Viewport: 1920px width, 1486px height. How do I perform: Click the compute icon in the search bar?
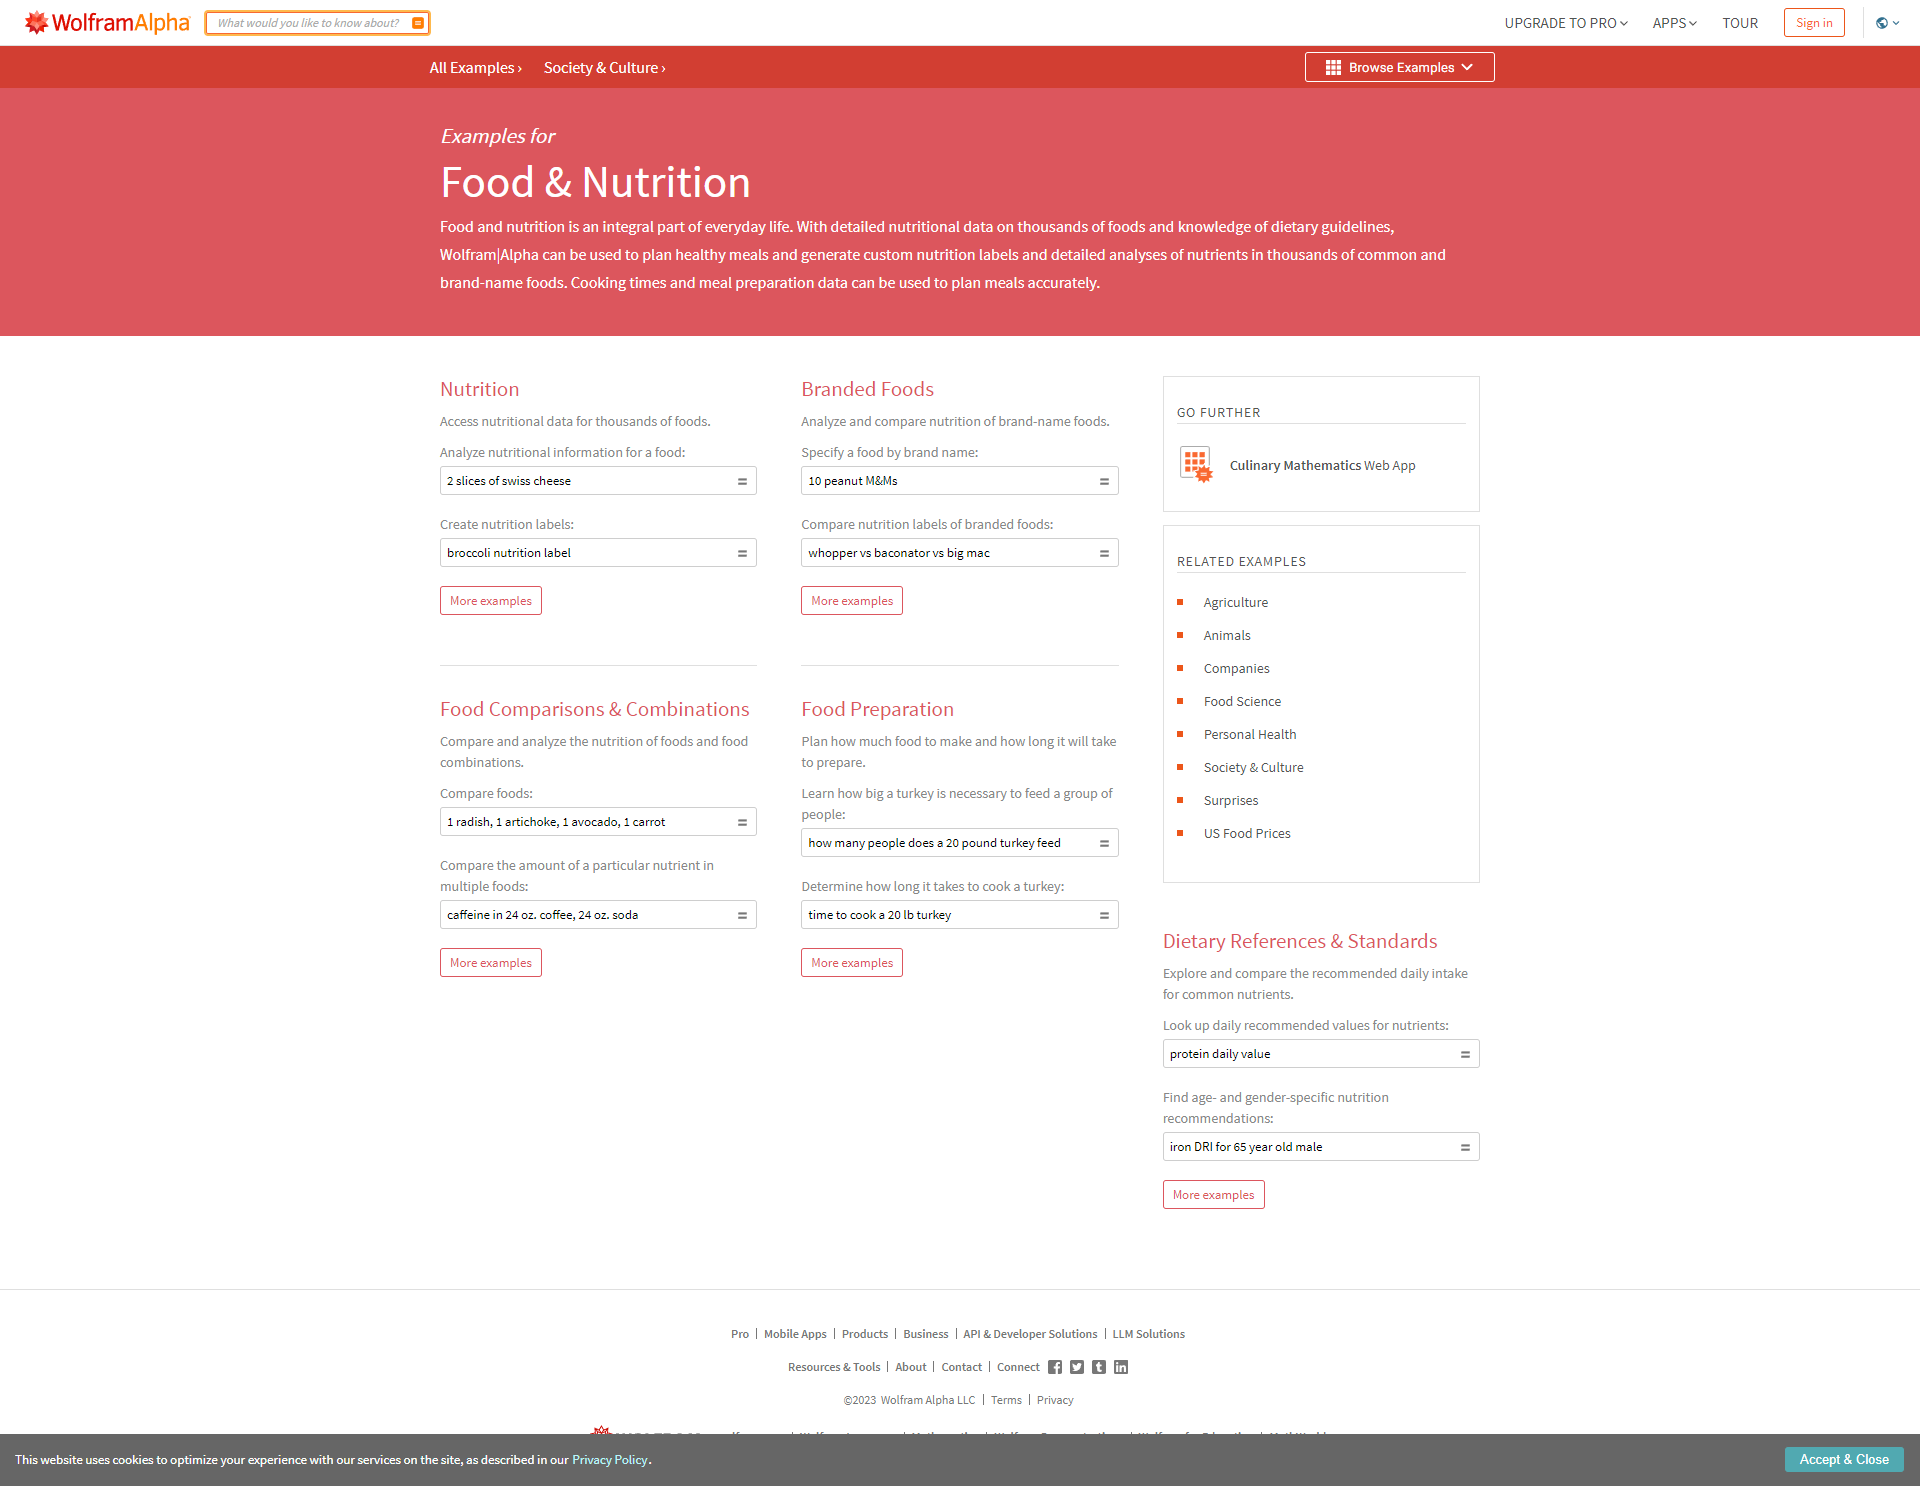(418, 22)
